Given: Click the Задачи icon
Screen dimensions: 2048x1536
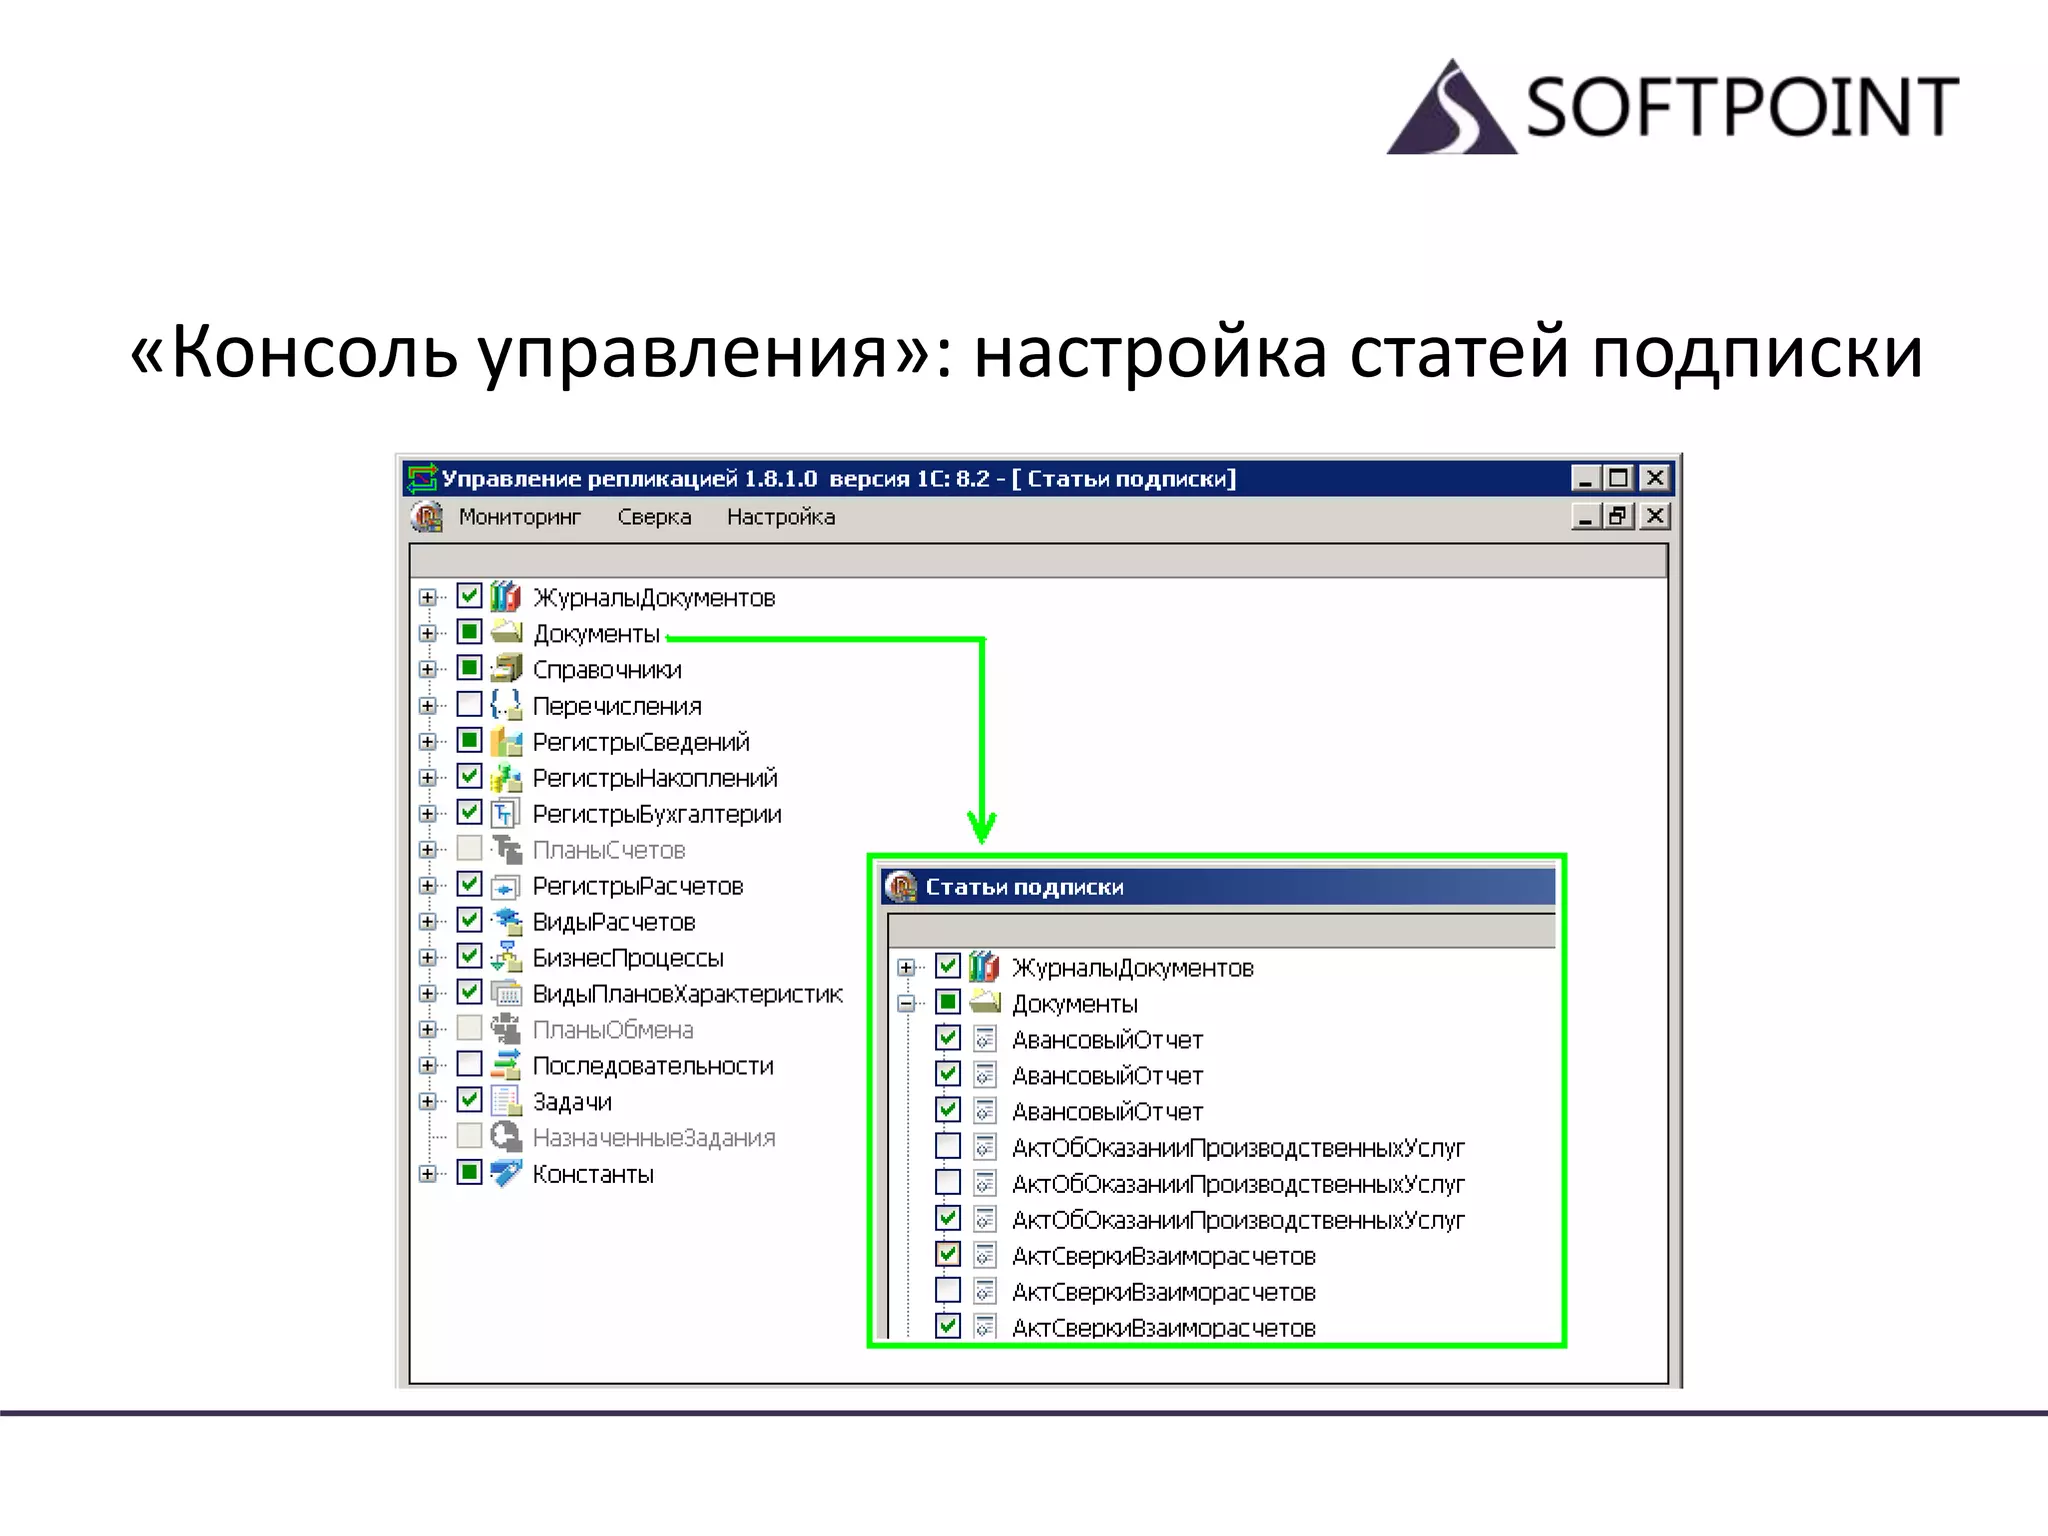Looking at the screenshot, I should pyautogui.click(x=506, y=1101).
